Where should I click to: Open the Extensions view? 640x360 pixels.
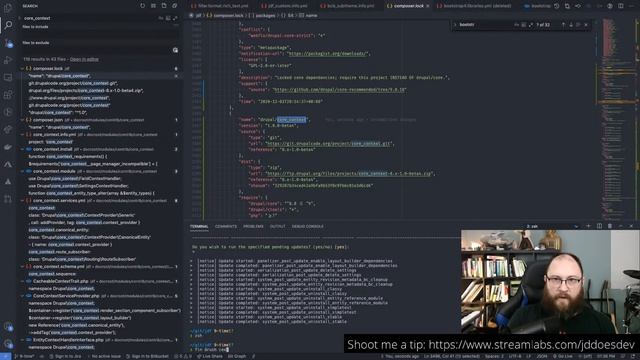tap(8, 95)
